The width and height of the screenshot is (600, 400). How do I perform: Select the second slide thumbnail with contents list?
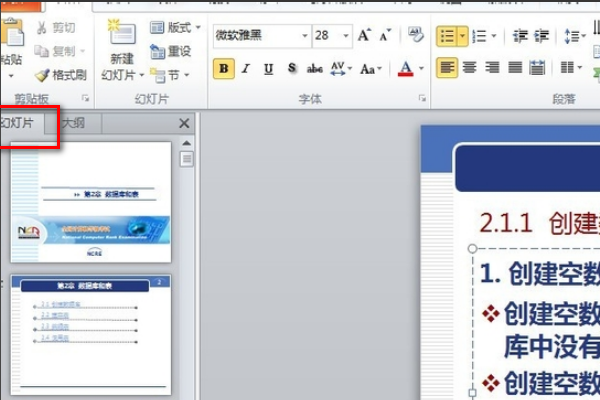pyautogui.click(x=91, y=335)
